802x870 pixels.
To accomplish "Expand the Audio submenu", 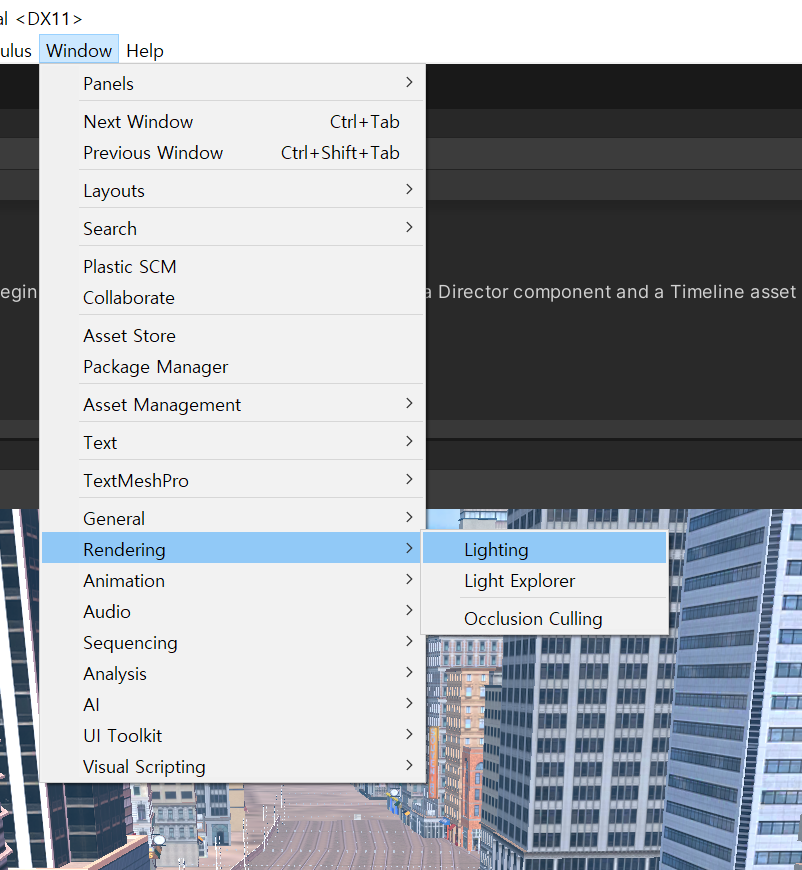I will (233, 611).
